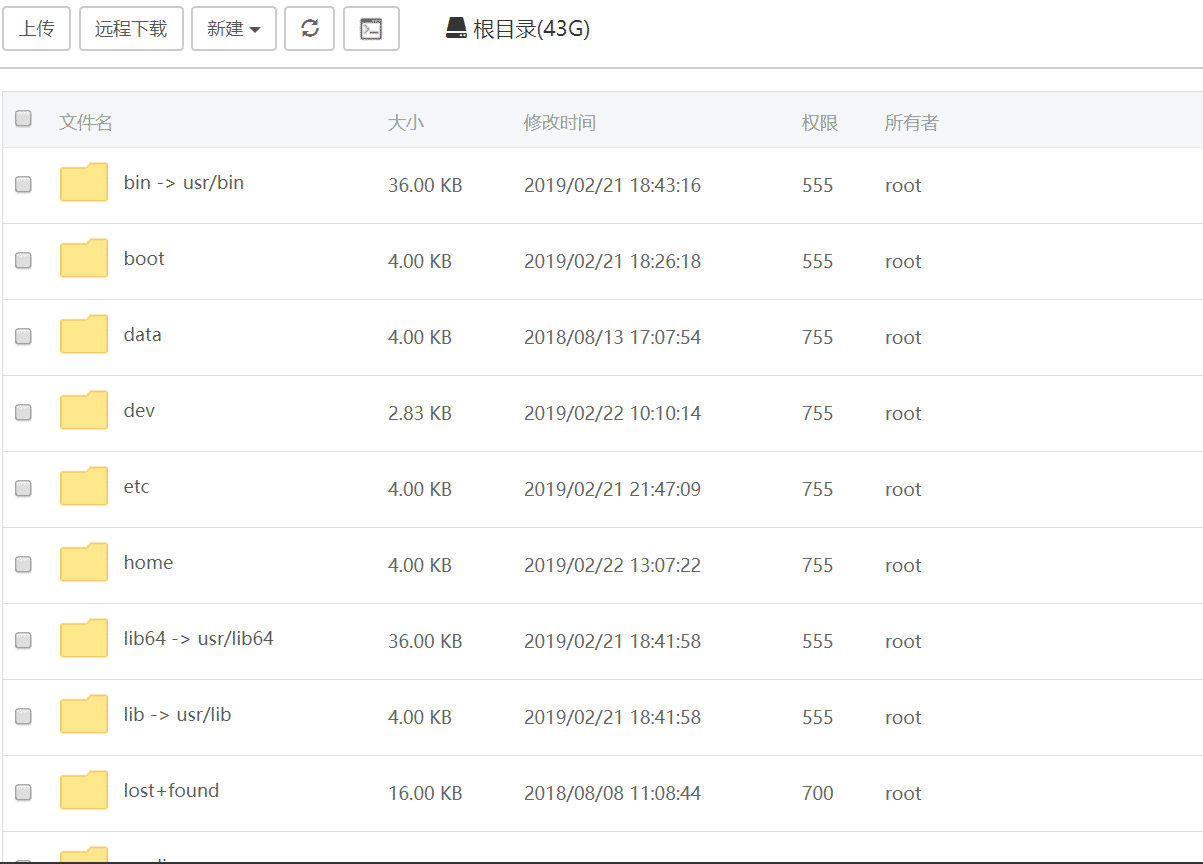Open the lib -> usr/lib name

tap(178, 714)
